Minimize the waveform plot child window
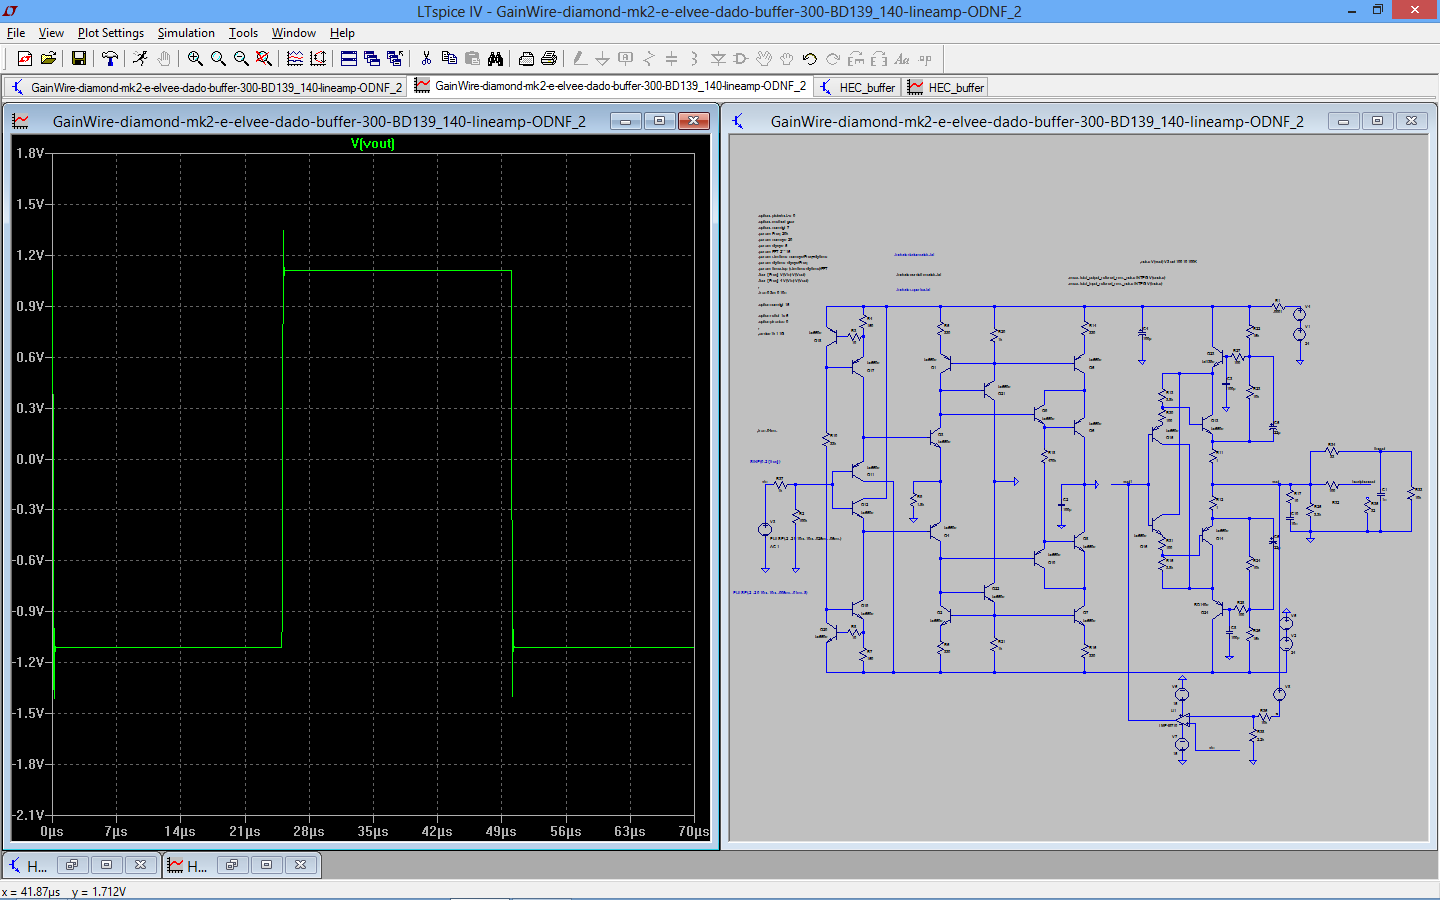Viewport: 1440px width, 900px height. [626, 121]
